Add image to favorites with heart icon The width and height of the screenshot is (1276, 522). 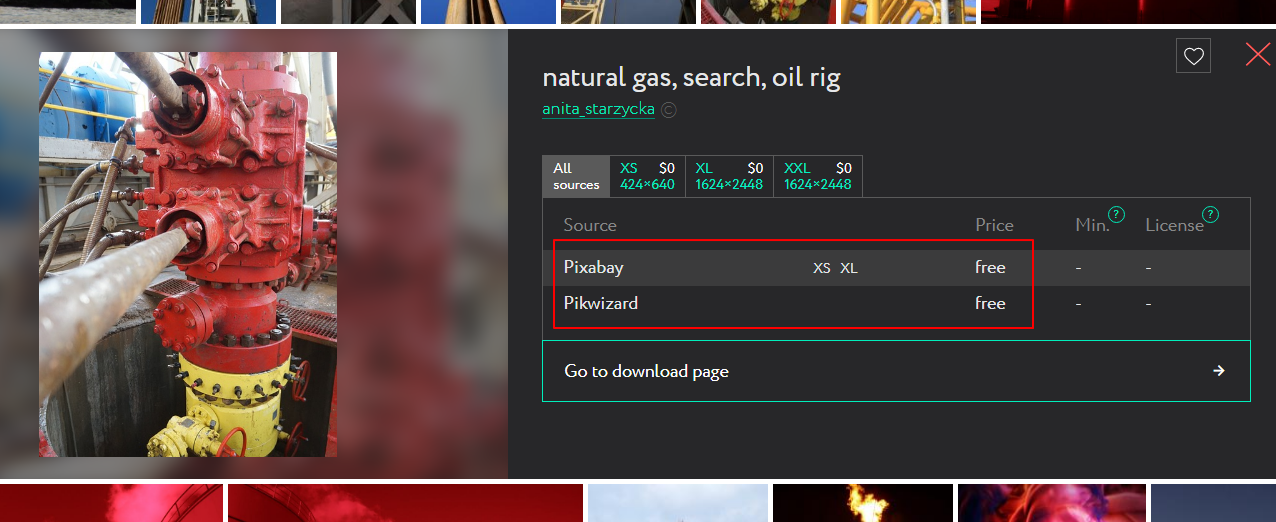tap(1193, 56)
